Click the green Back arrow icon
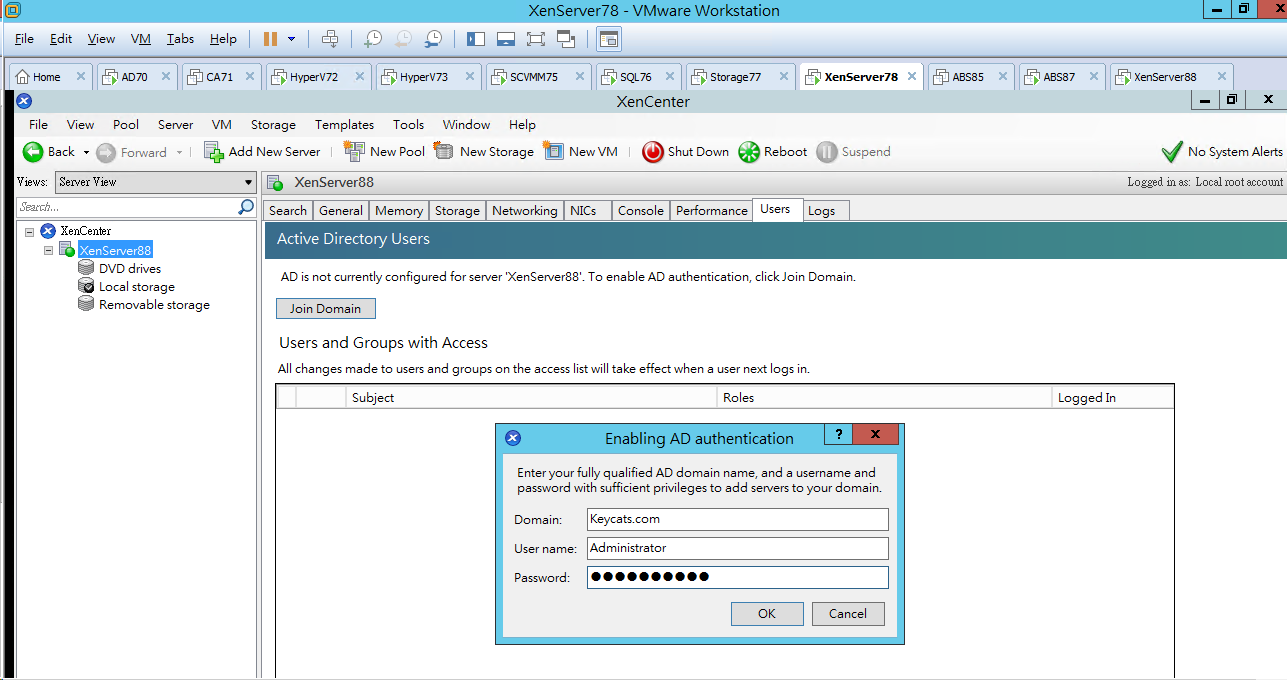 33,152
